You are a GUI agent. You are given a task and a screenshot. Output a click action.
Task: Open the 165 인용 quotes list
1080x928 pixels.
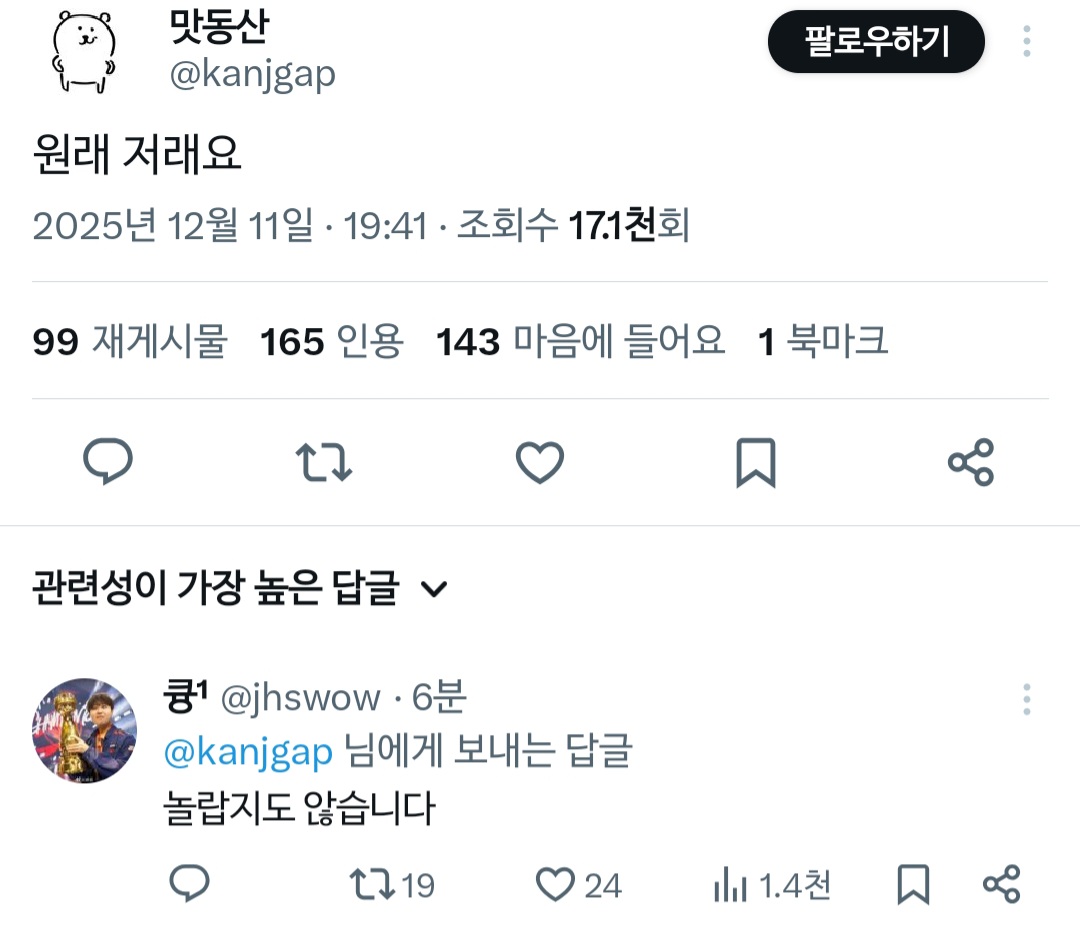click(x=331, y=341)
